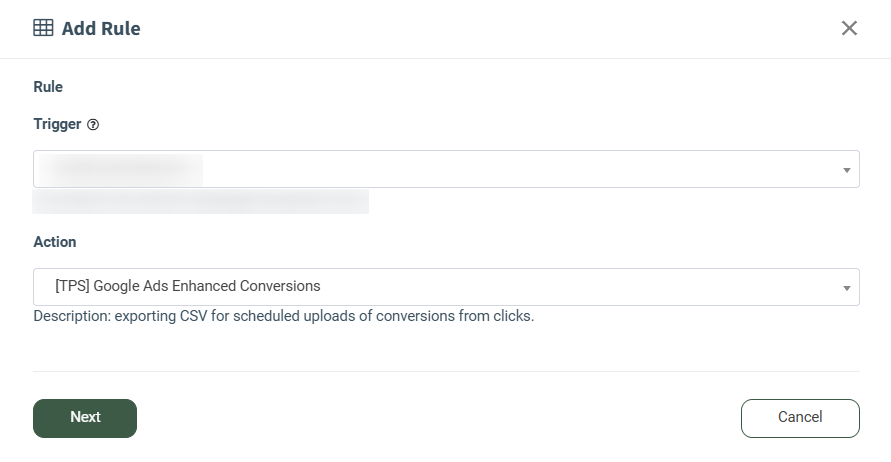Viewport: 891px width, 462px height.
Task: Click the table grid icon beside Add Rule
Action: (43, 28)
